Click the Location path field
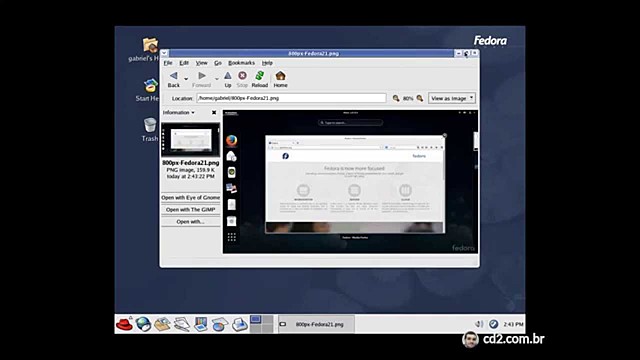The height and width of the screenshot is (360, 640). click(291, 98)
